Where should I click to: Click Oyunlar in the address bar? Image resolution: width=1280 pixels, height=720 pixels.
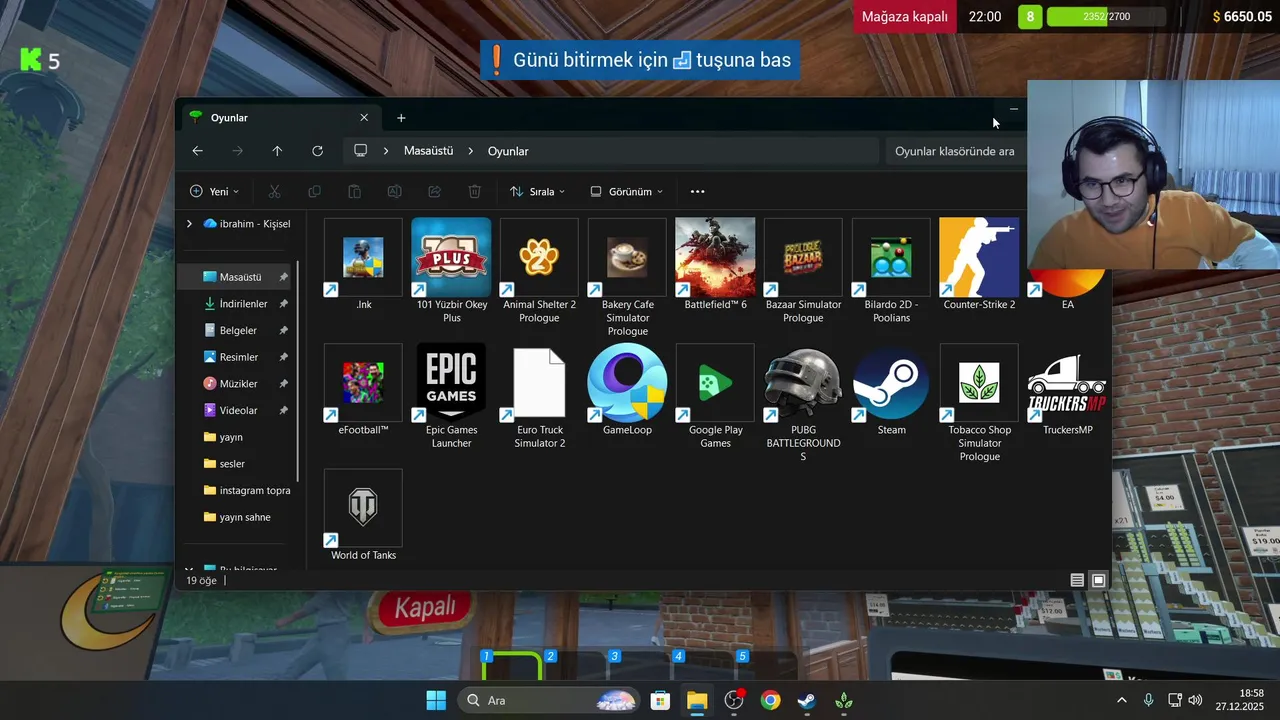[508, 151]
